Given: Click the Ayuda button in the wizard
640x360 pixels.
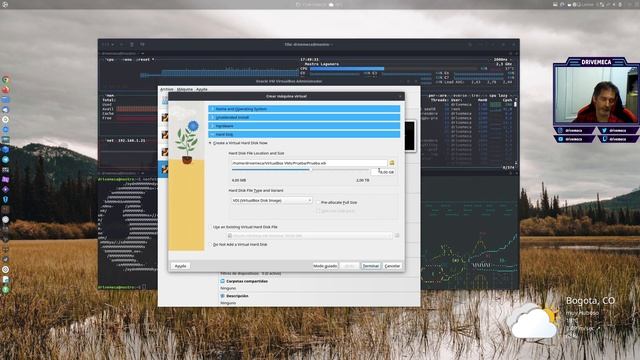Looking at the screenshot, I should click(x=180, y=266).
